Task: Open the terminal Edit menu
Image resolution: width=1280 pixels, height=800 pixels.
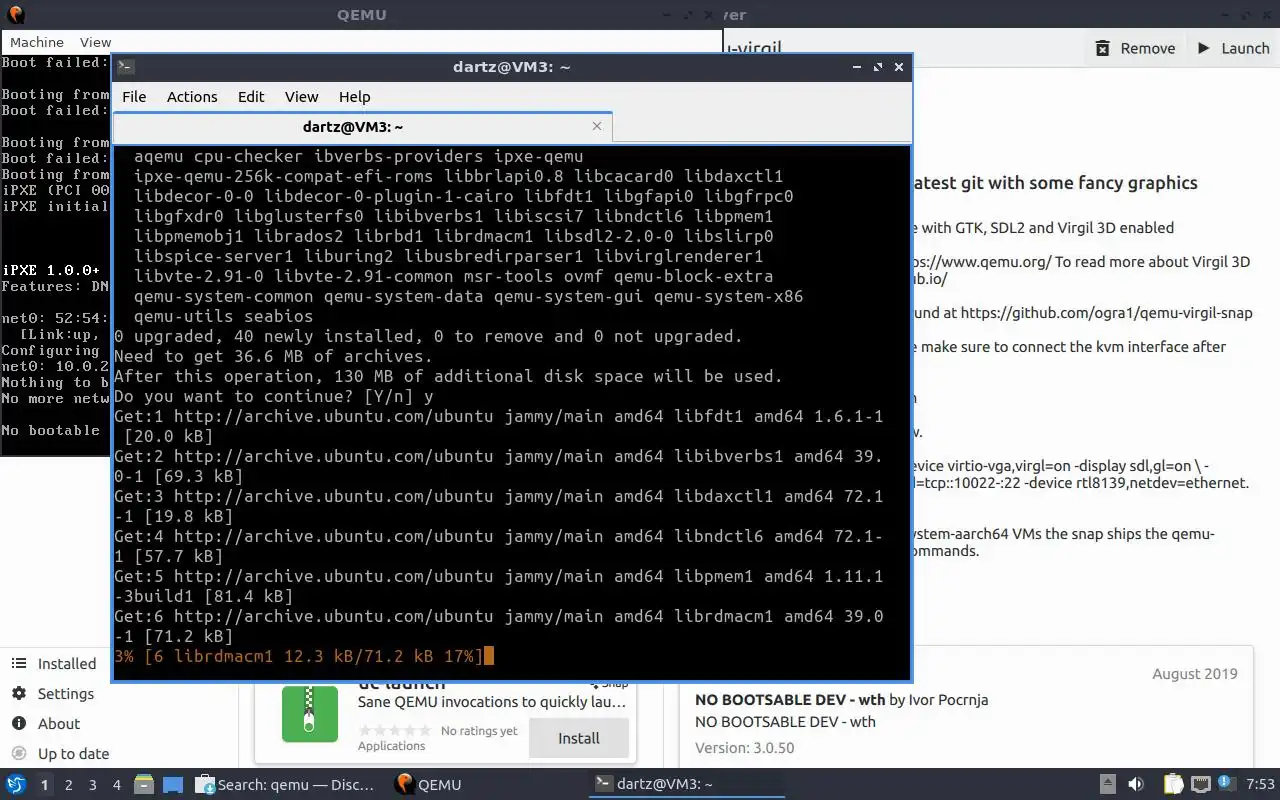Action: pyautogui.click(x=251, y=97)
